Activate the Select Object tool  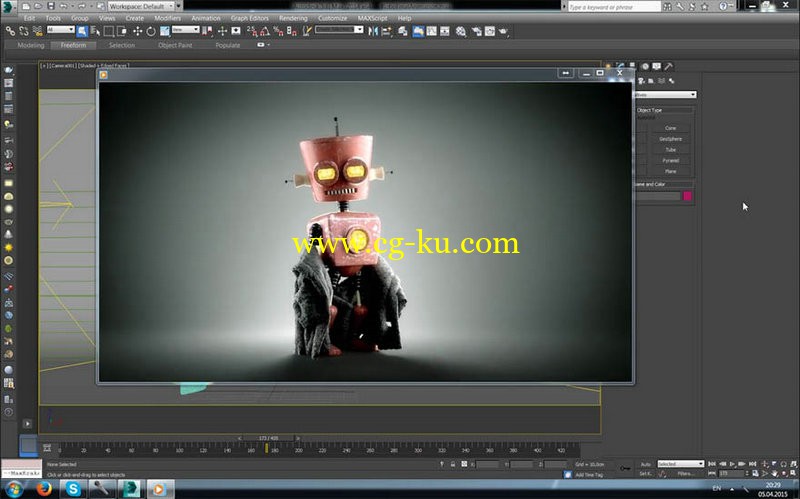pos(82,31)
